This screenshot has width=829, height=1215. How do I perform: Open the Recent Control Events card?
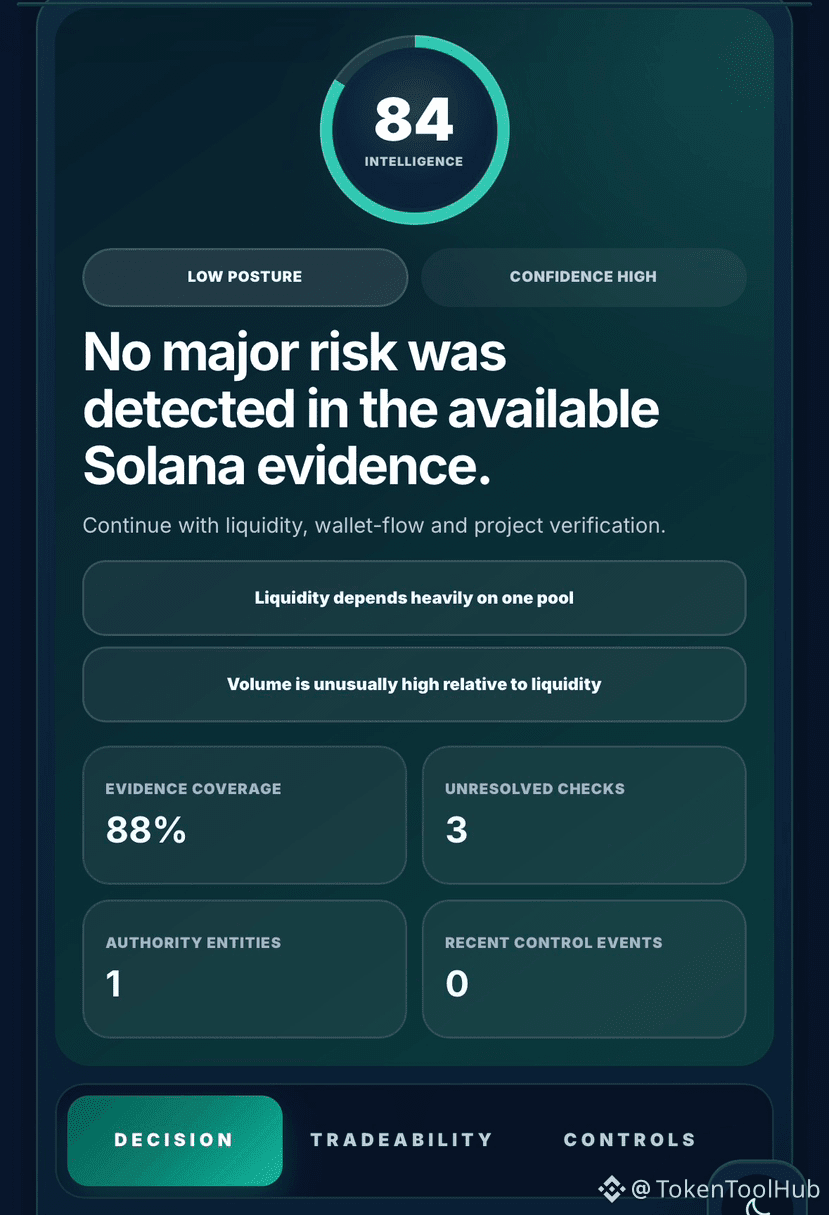click(584, 969)
